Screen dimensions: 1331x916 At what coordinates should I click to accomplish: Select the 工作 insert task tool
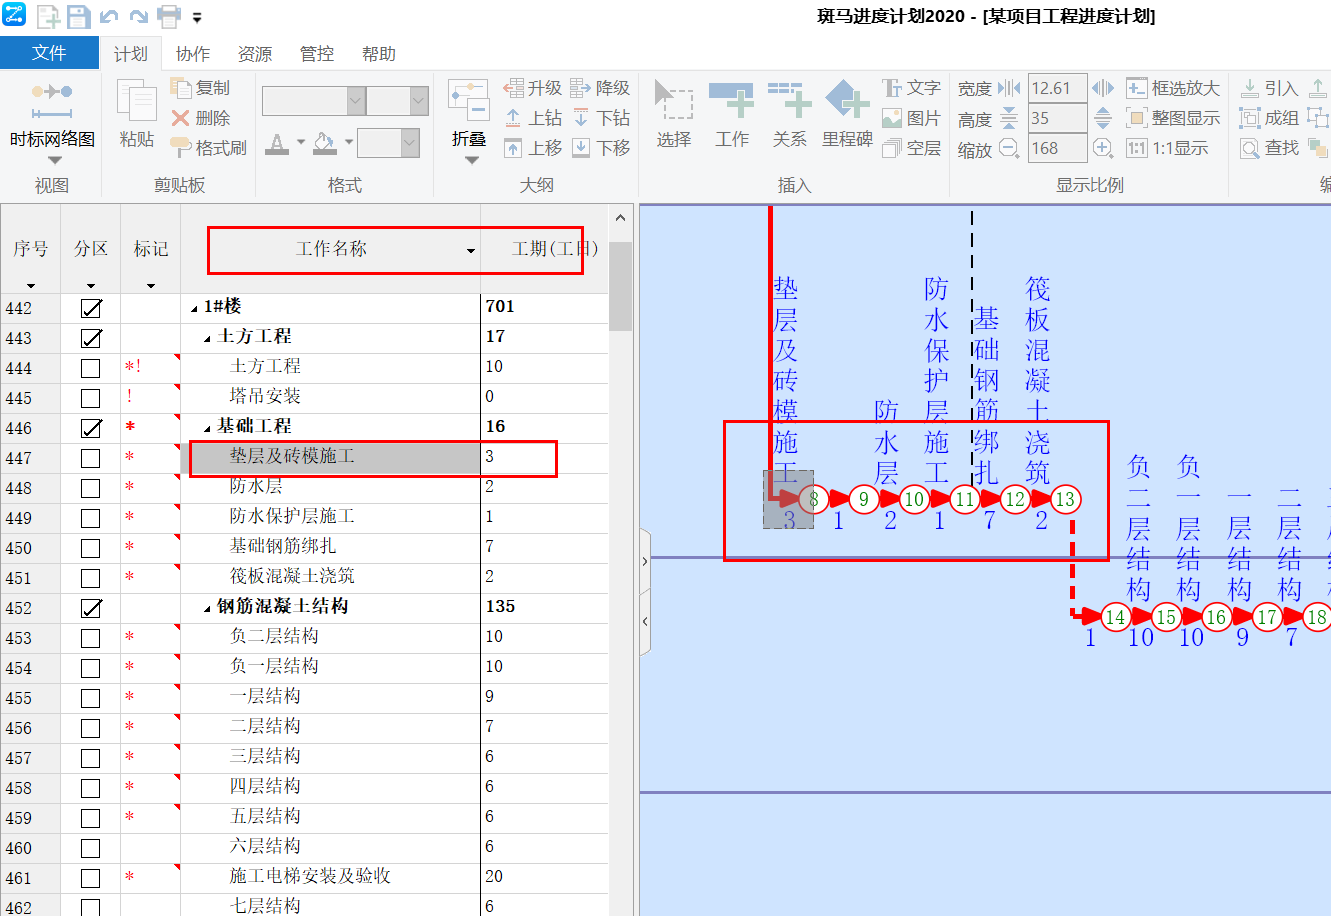732,113
